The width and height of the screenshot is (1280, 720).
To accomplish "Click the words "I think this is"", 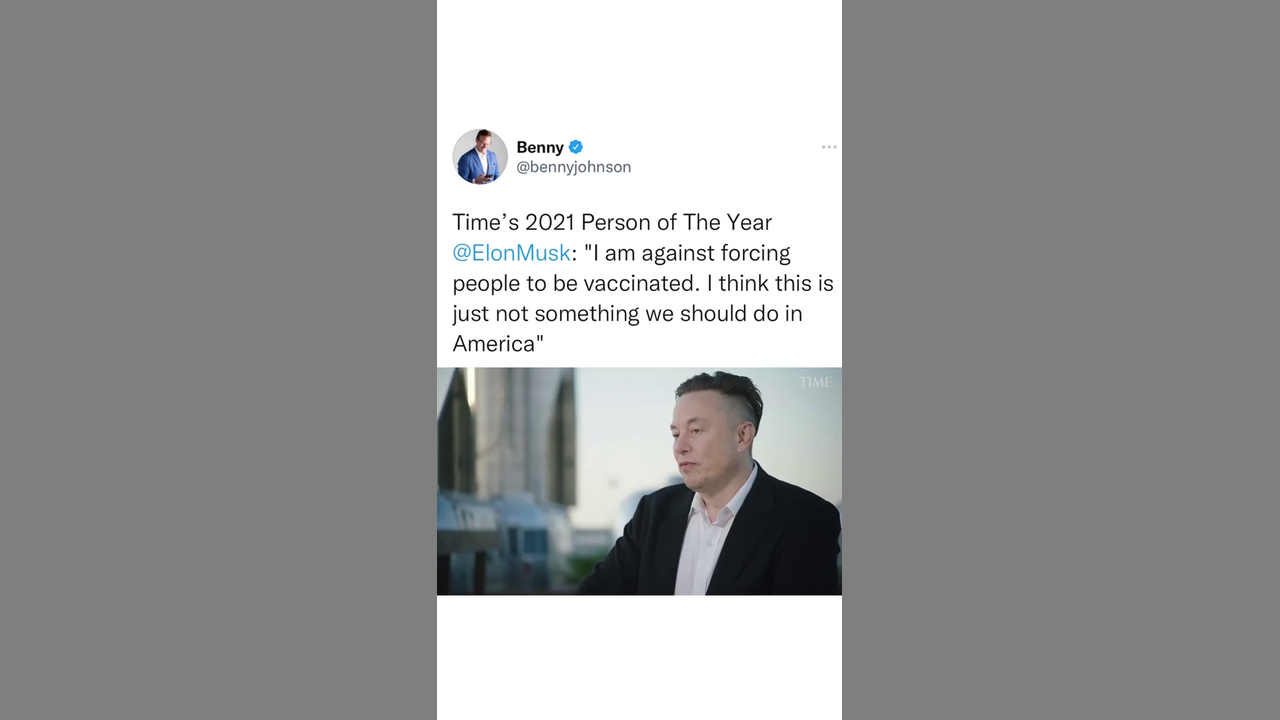I will pyautogui.click(x=776, y=283).
